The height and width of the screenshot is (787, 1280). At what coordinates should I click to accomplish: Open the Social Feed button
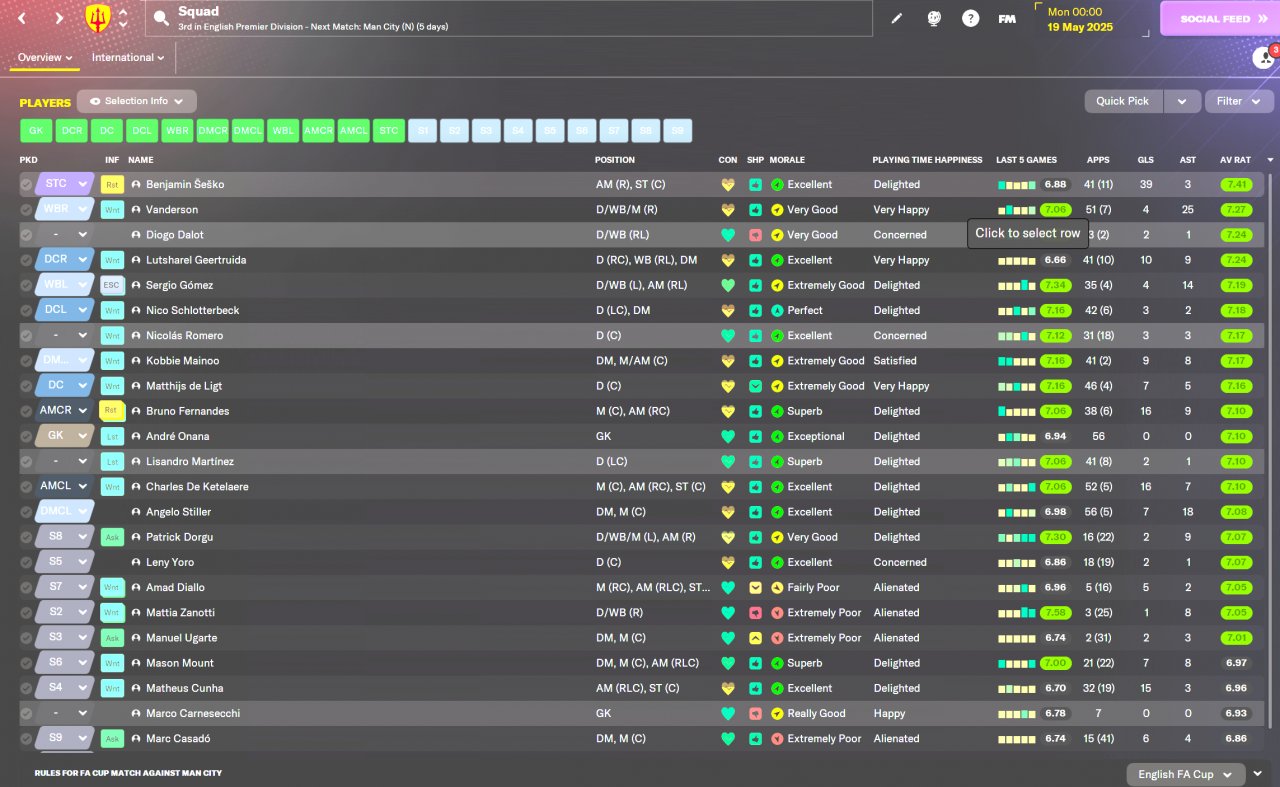1220,19
